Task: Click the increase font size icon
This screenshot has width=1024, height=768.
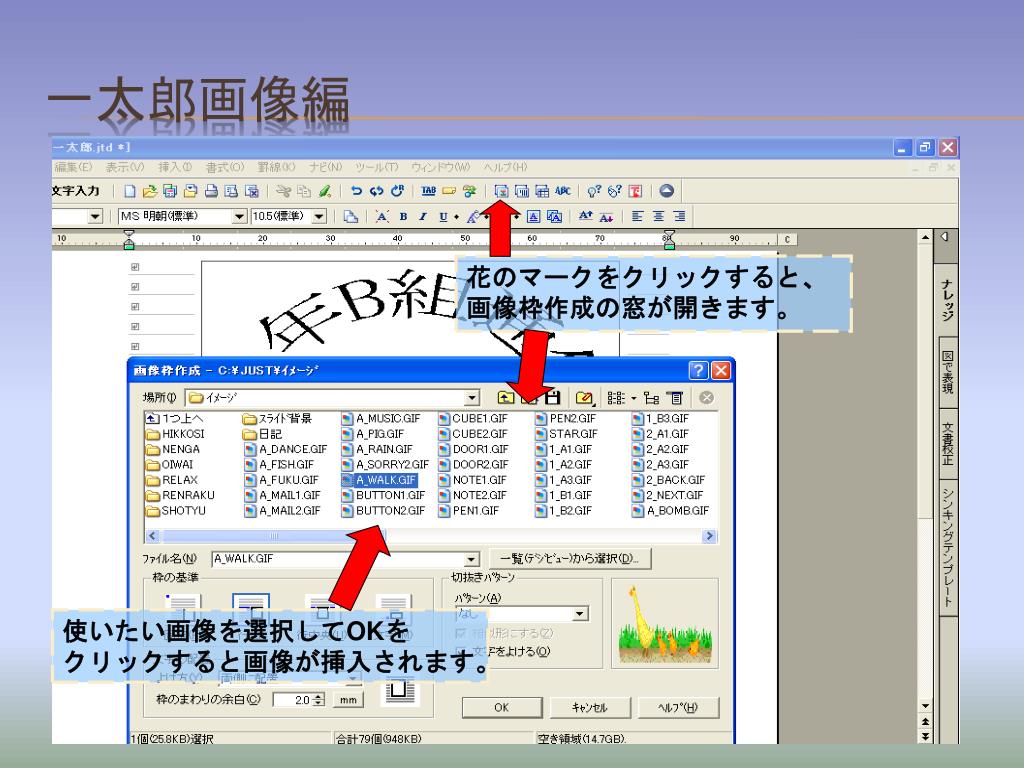Action: tap(585, 216)
